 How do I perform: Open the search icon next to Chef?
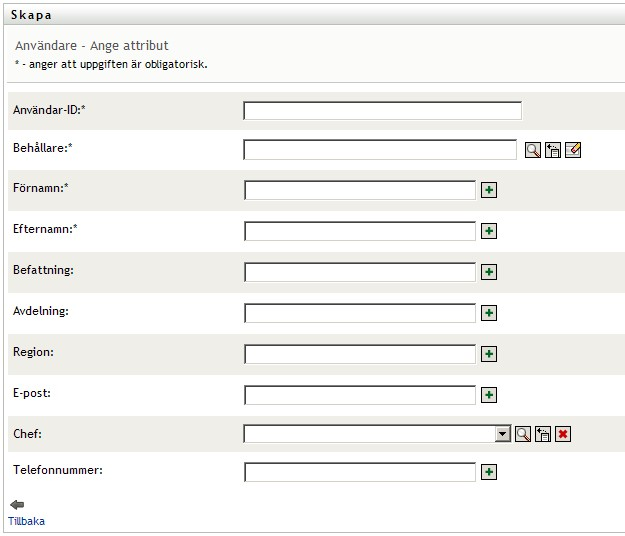click(x=523, y=434)
